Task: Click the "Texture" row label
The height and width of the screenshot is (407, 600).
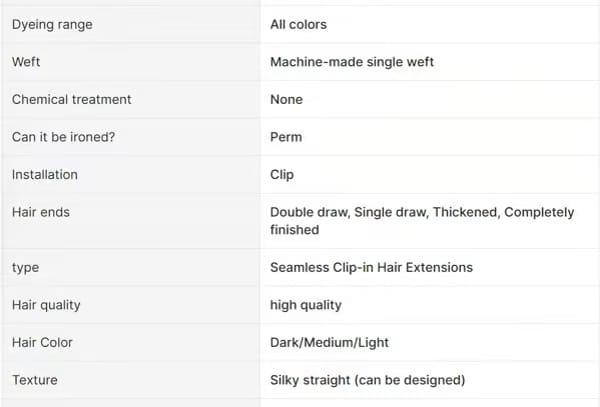Action: [35, 380]
